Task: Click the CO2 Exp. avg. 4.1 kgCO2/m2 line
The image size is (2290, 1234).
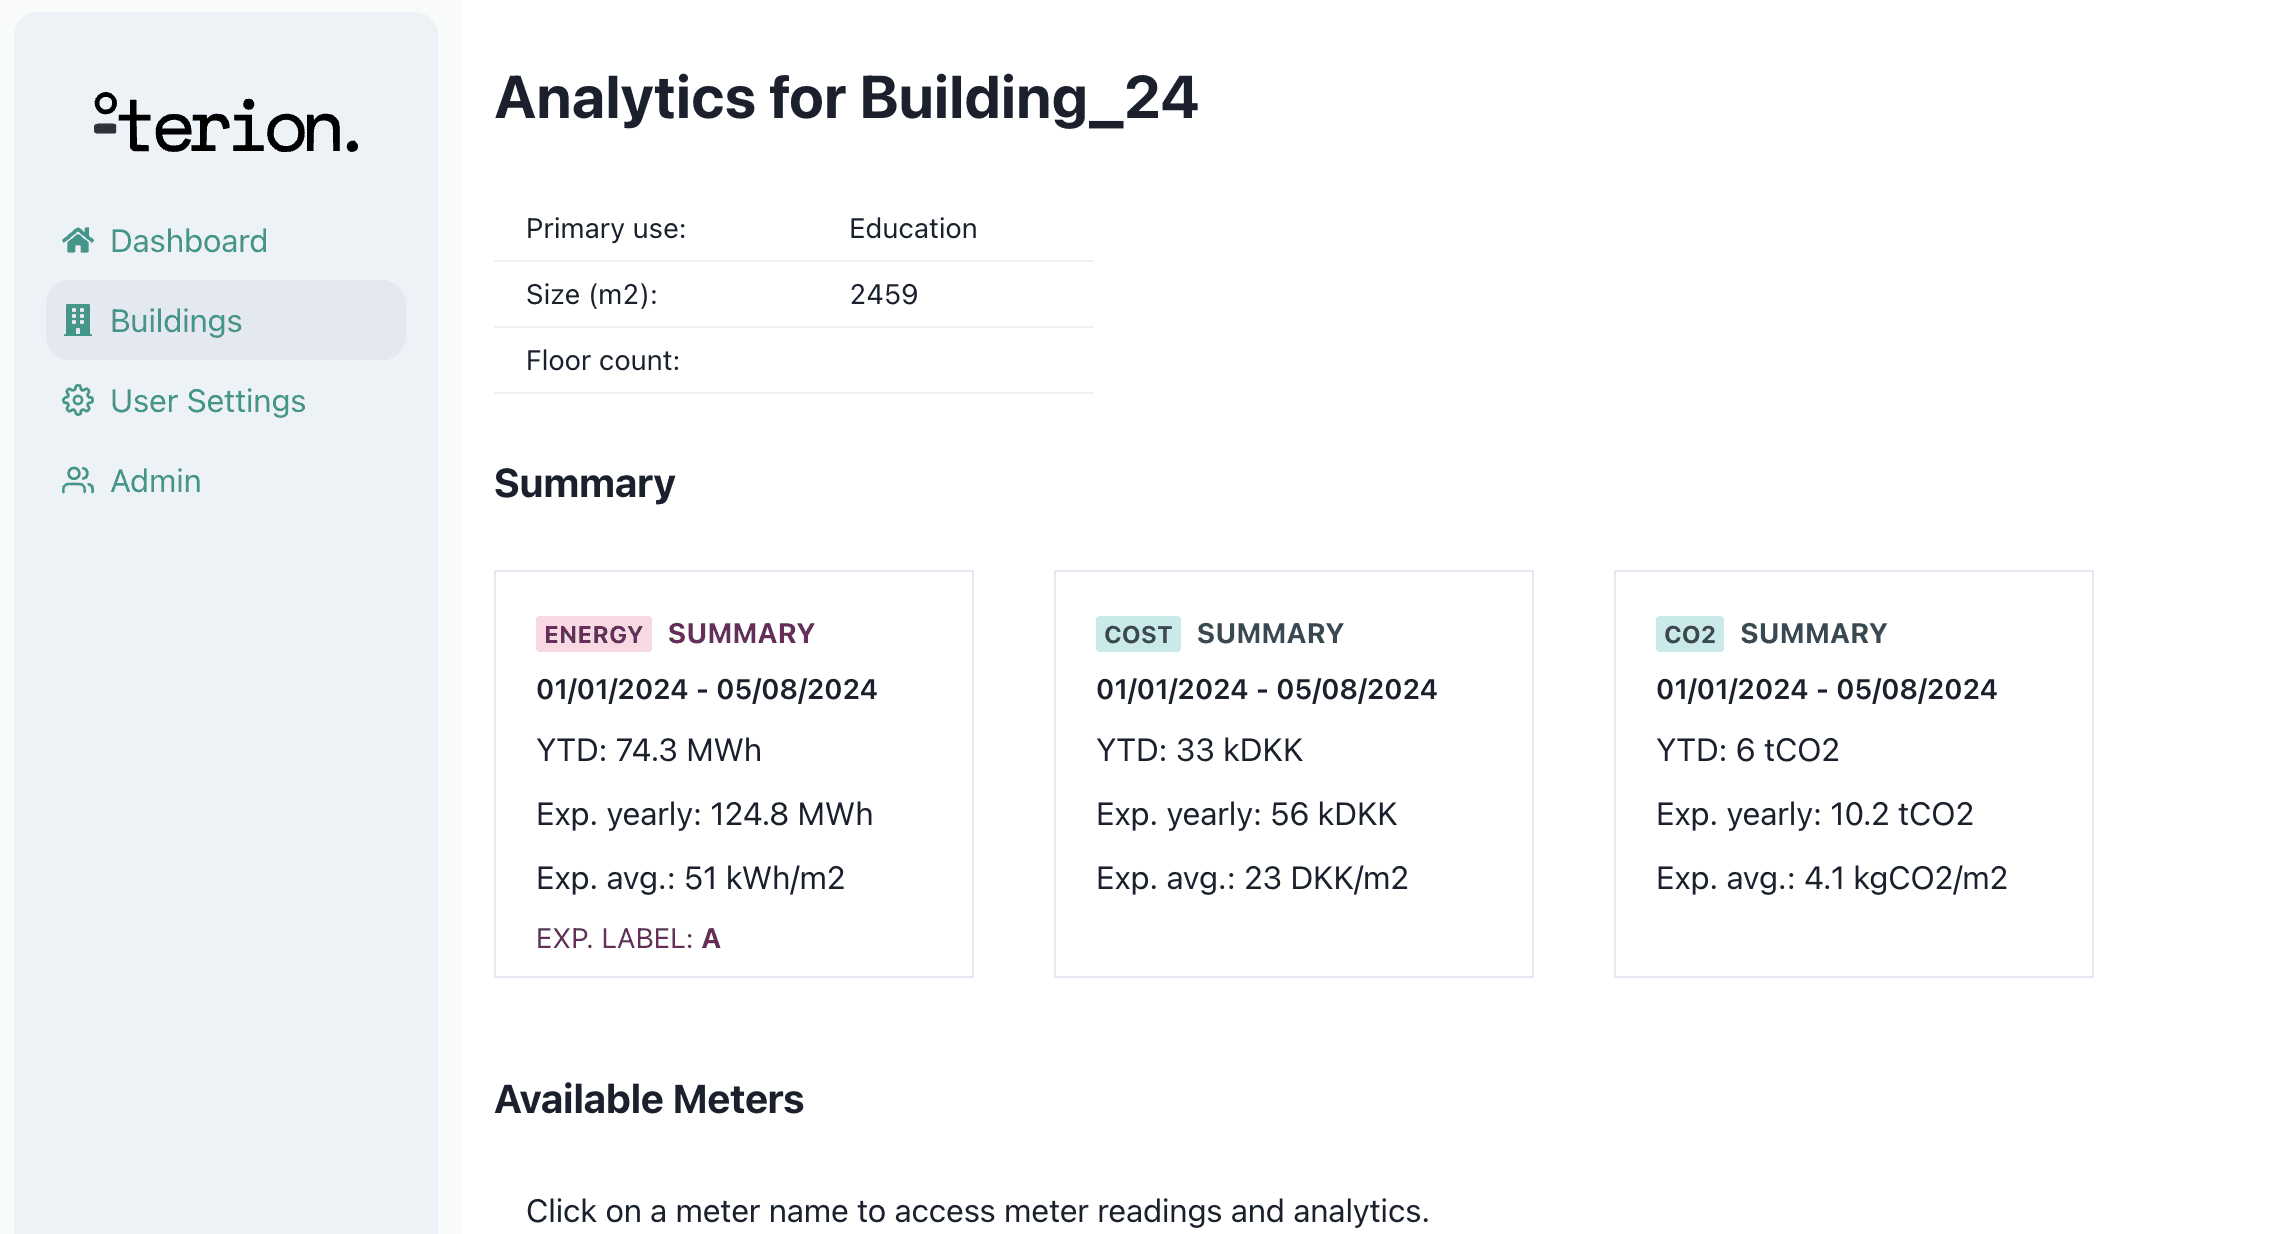Action: tap(1832, 878)
